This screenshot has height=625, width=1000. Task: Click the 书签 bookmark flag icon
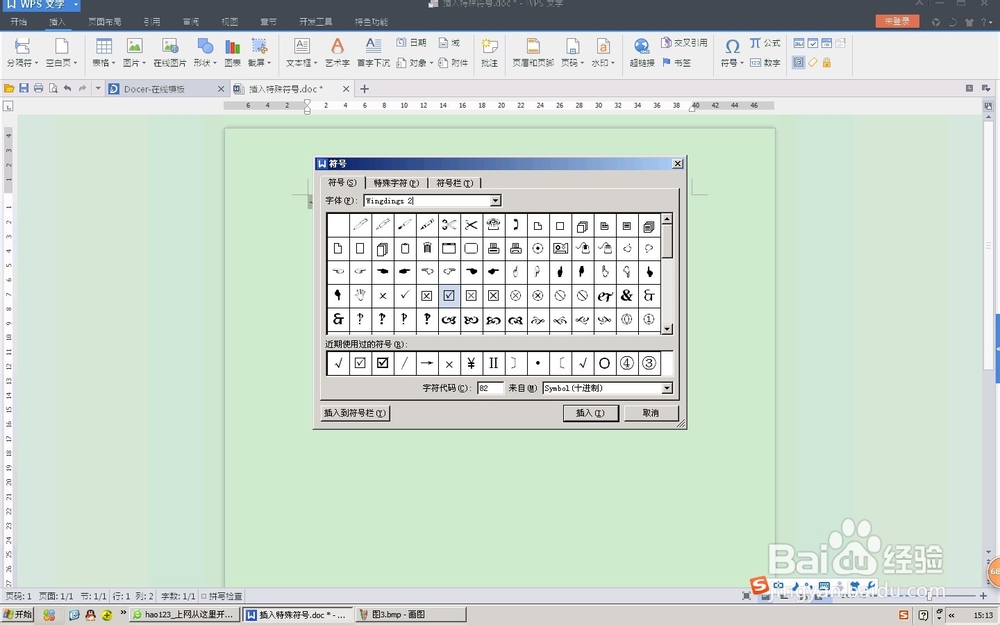[x=676, y=62]
